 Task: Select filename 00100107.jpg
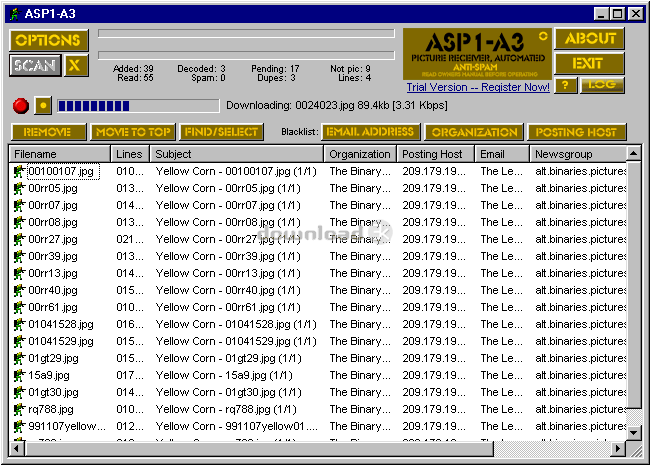pos(61,171)
